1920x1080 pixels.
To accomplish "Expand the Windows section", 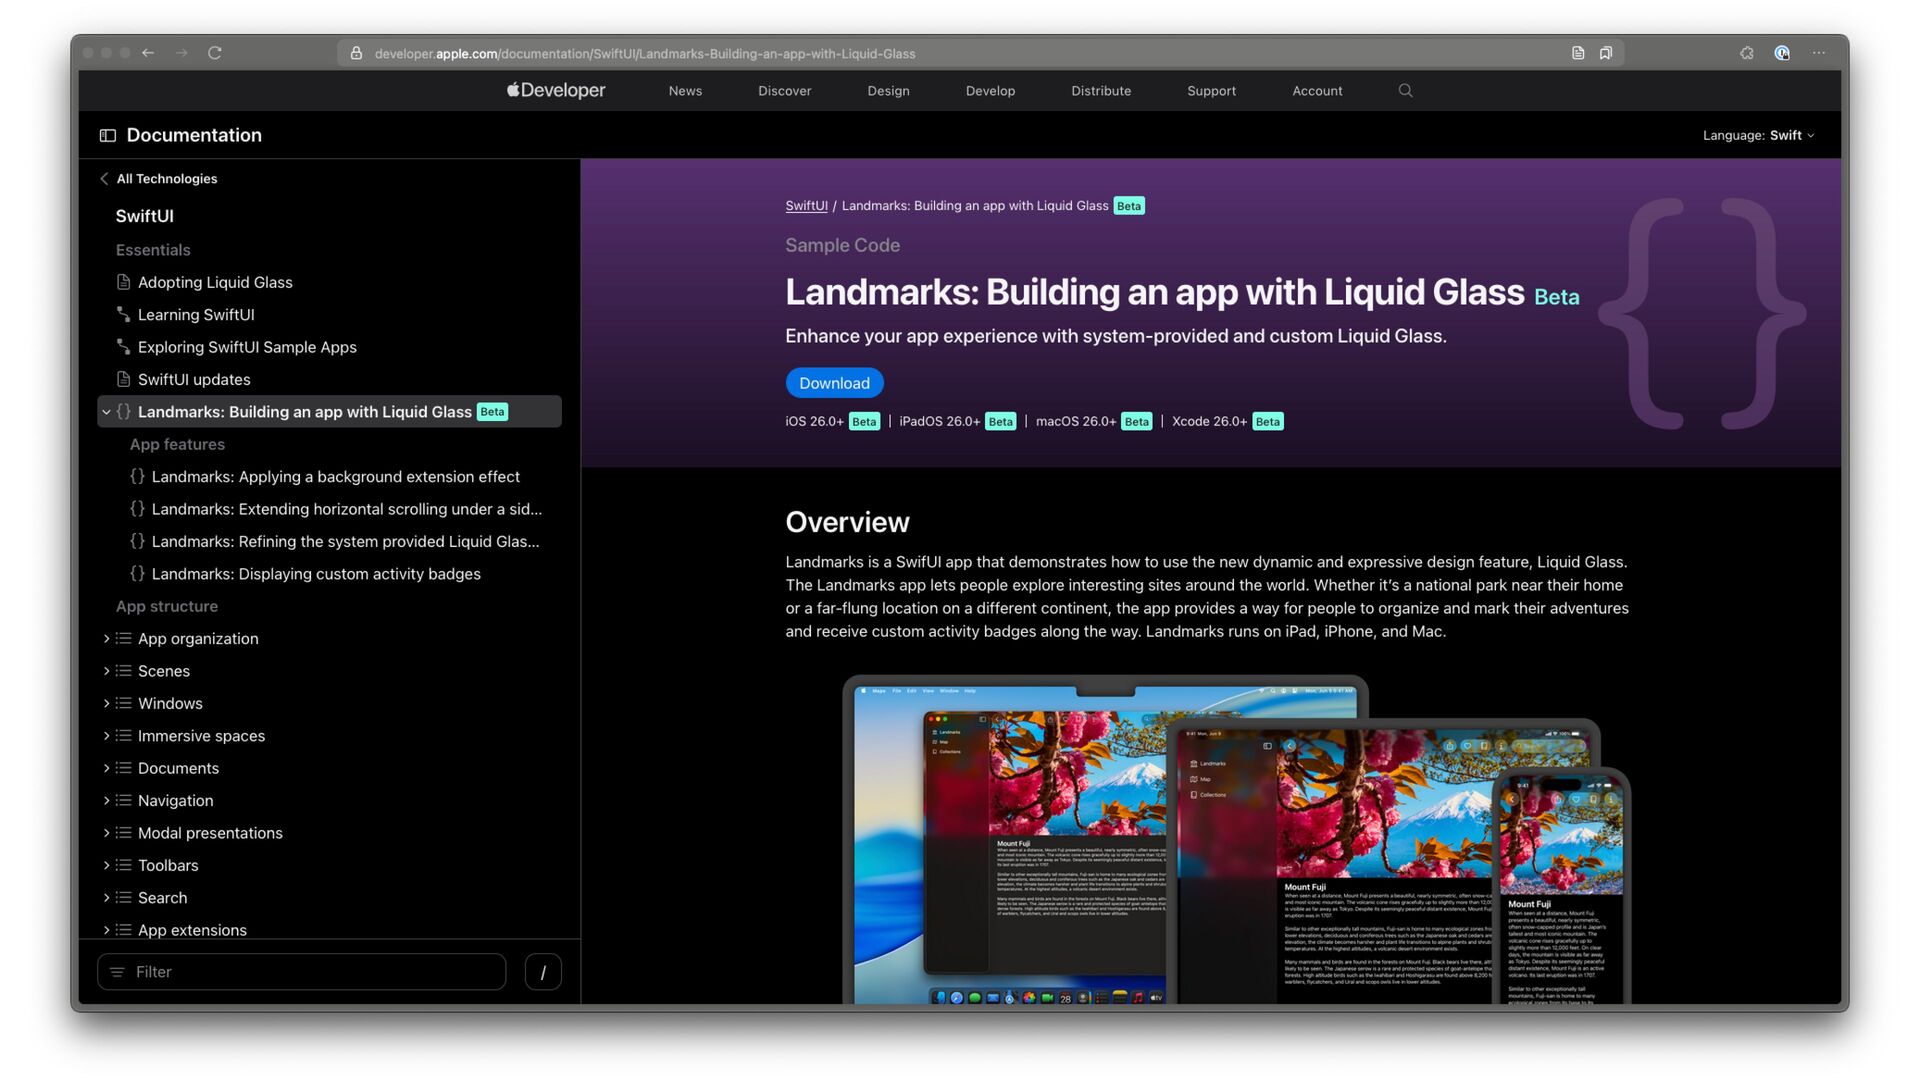I will 106,703.
